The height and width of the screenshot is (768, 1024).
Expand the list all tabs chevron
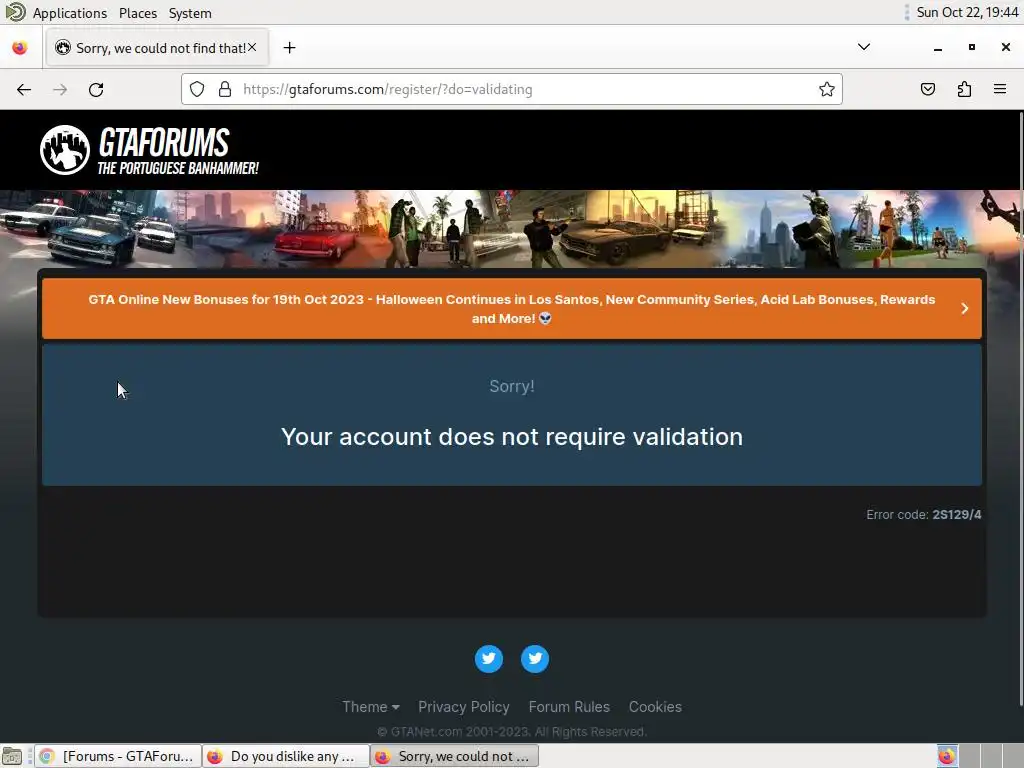point(863,47)
